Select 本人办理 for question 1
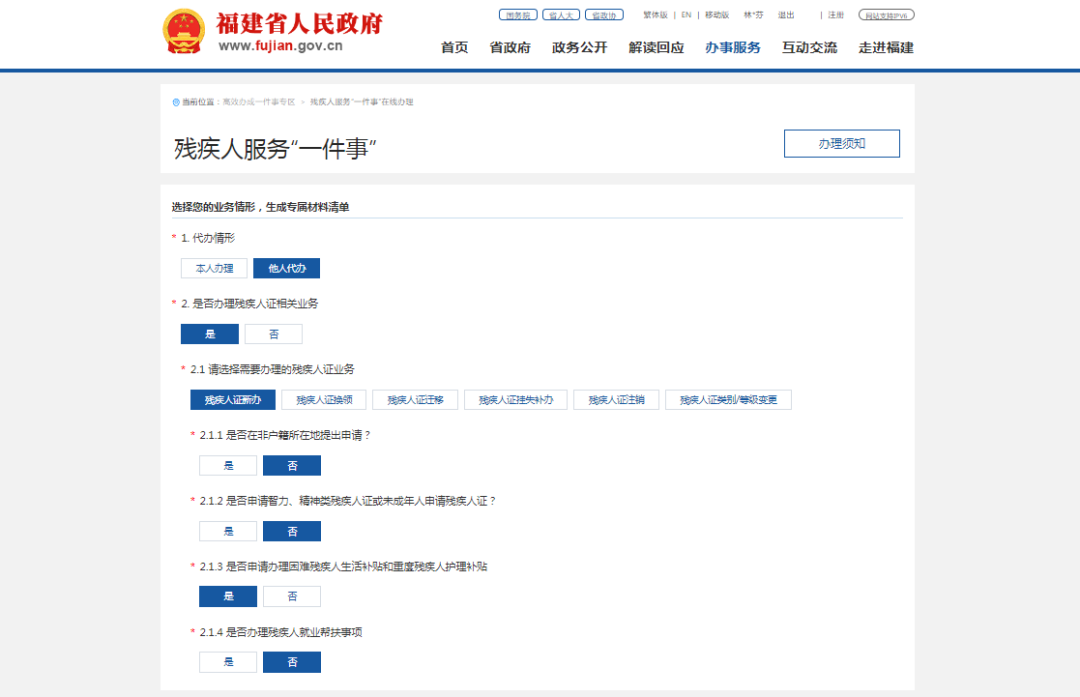The image size is (1080, 697). pos(214,268)
